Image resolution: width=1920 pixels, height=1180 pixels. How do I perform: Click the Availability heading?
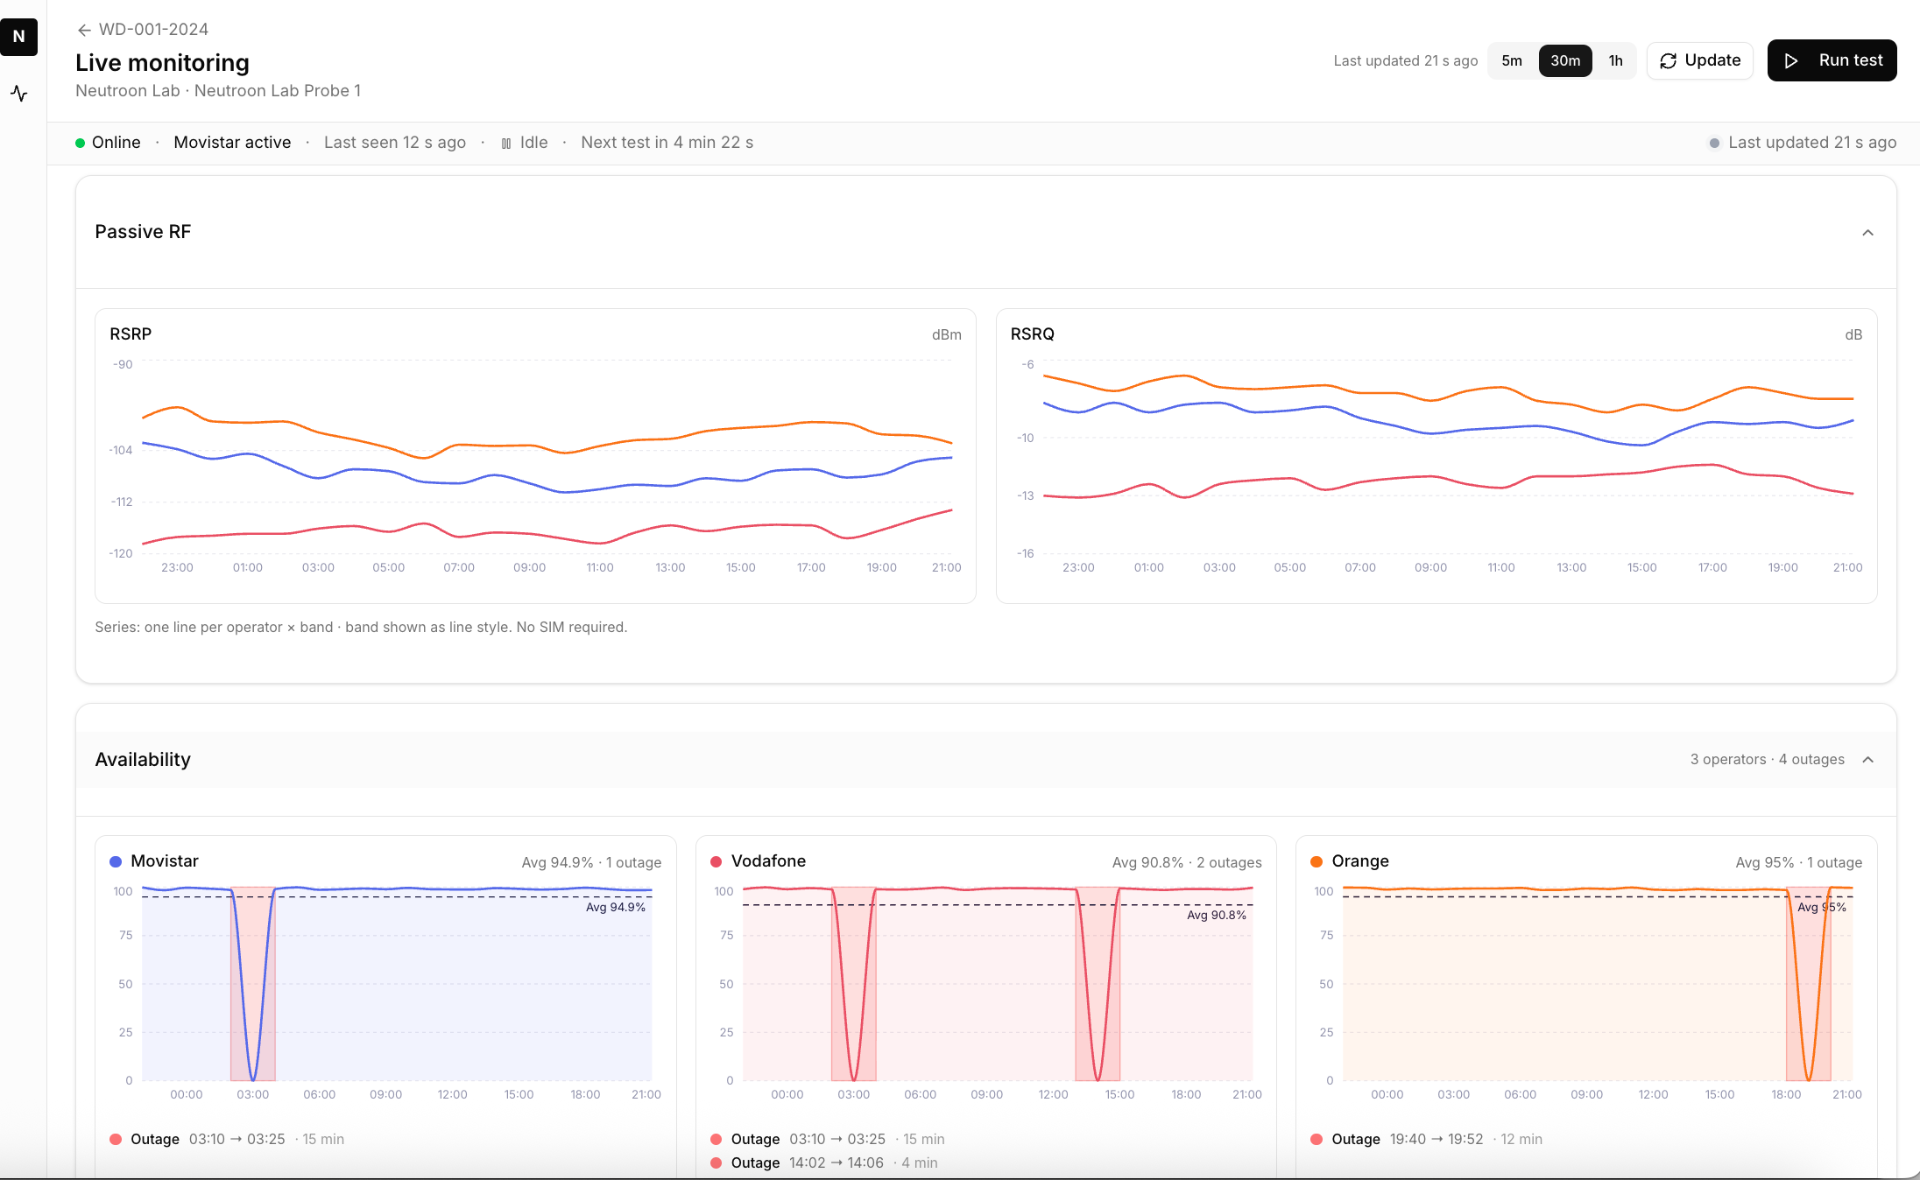[x=143, y=760]
